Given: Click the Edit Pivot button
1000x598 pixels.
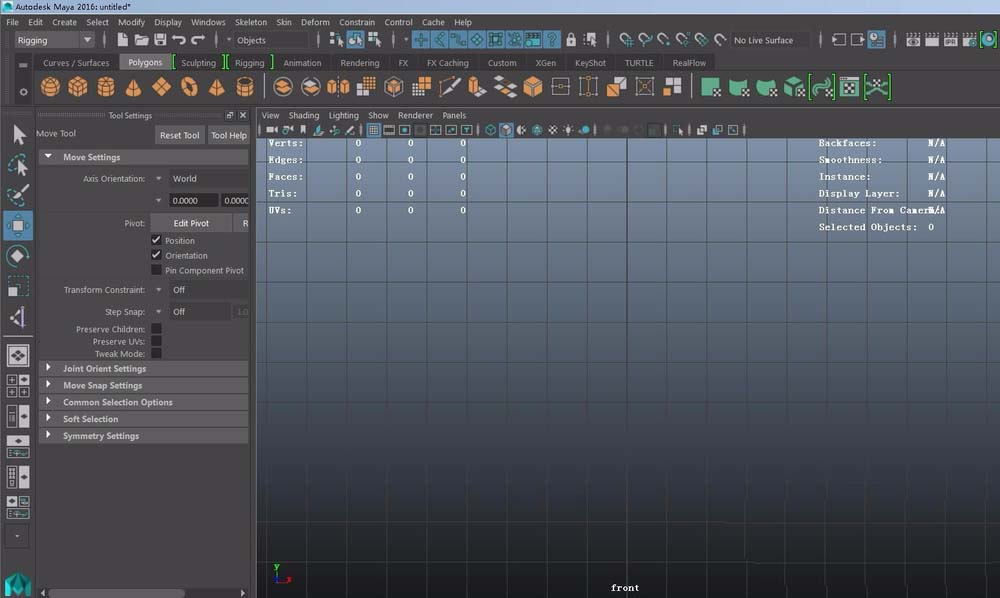Looking at the screenshot, I should [191, 223].
